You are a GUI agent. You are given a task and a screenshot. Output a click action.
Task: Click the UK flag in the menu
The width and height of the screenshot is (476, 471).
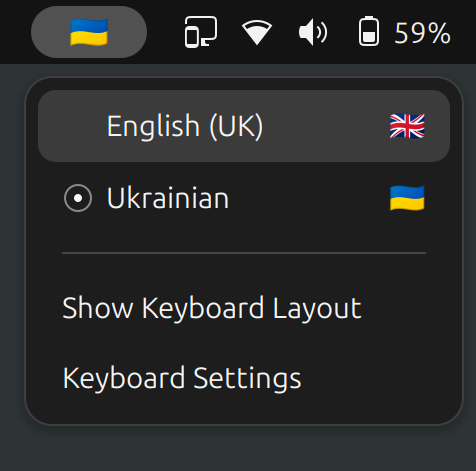[x=407, y=126]
